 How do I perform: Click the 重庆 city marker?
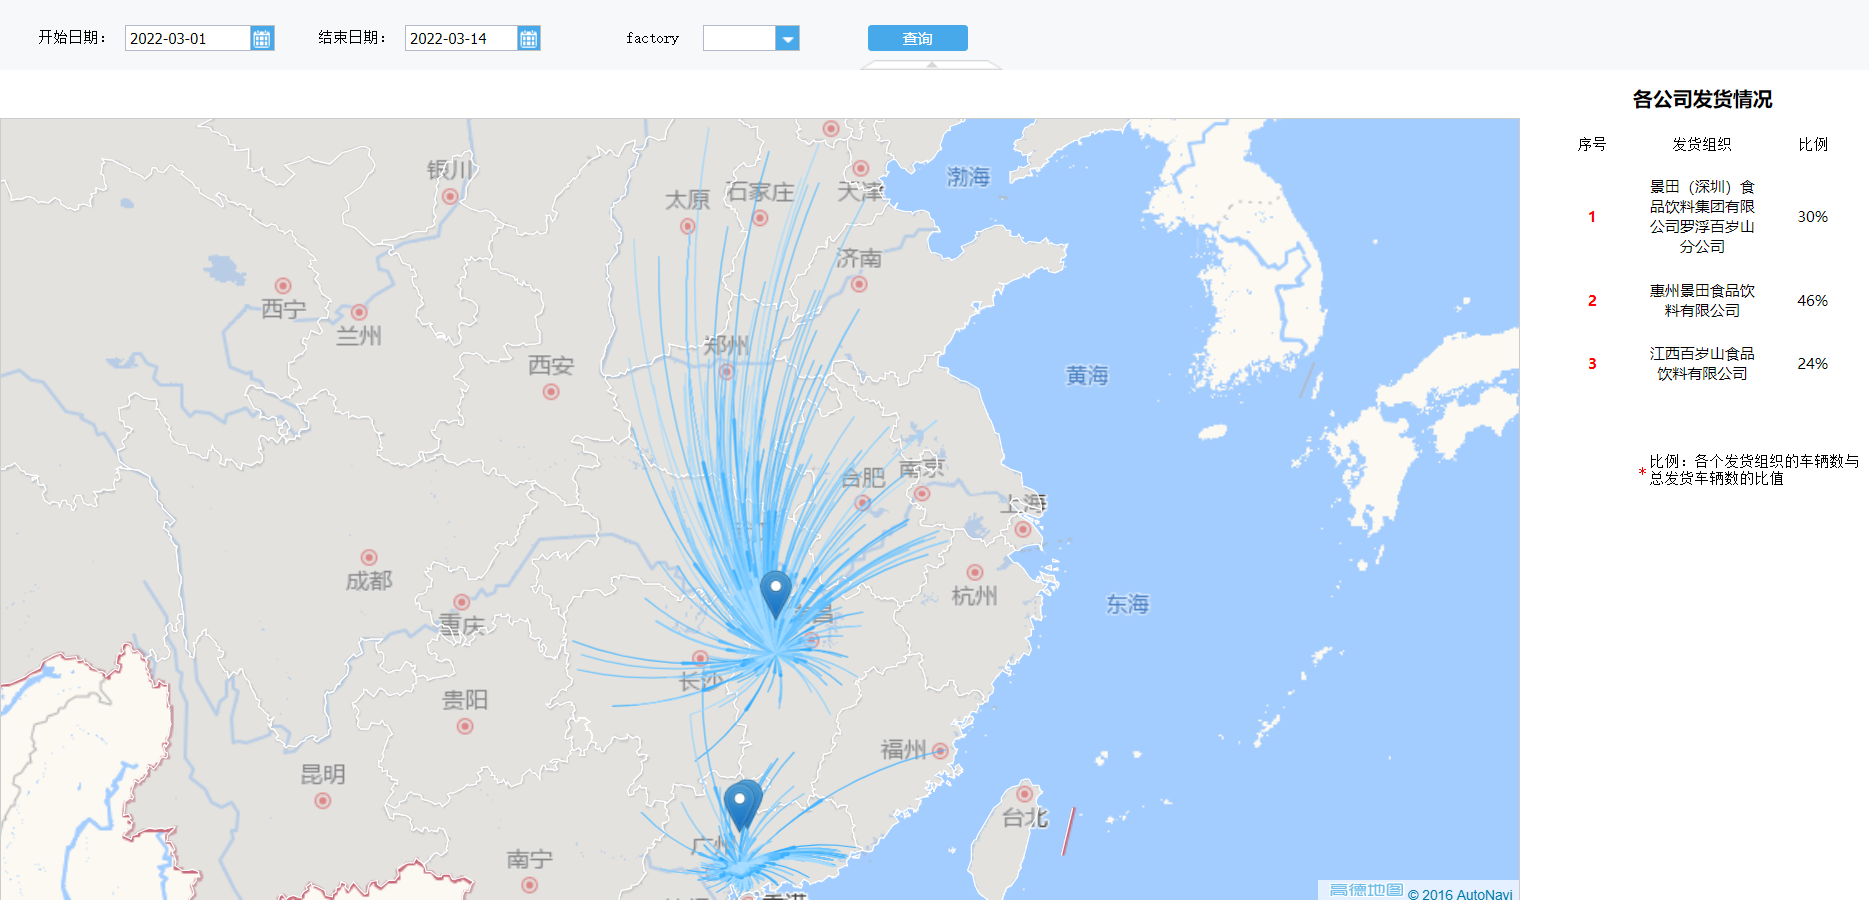pos(461,602)
